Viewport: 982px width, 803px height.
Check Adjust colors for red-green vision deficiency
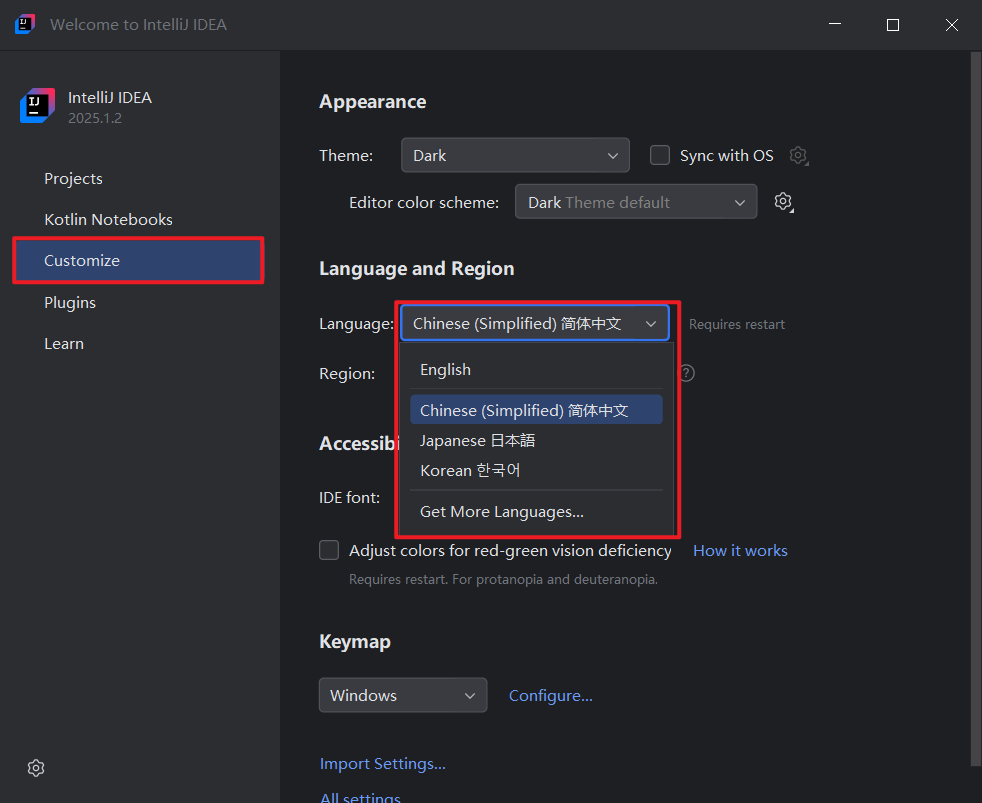(329, 550)
